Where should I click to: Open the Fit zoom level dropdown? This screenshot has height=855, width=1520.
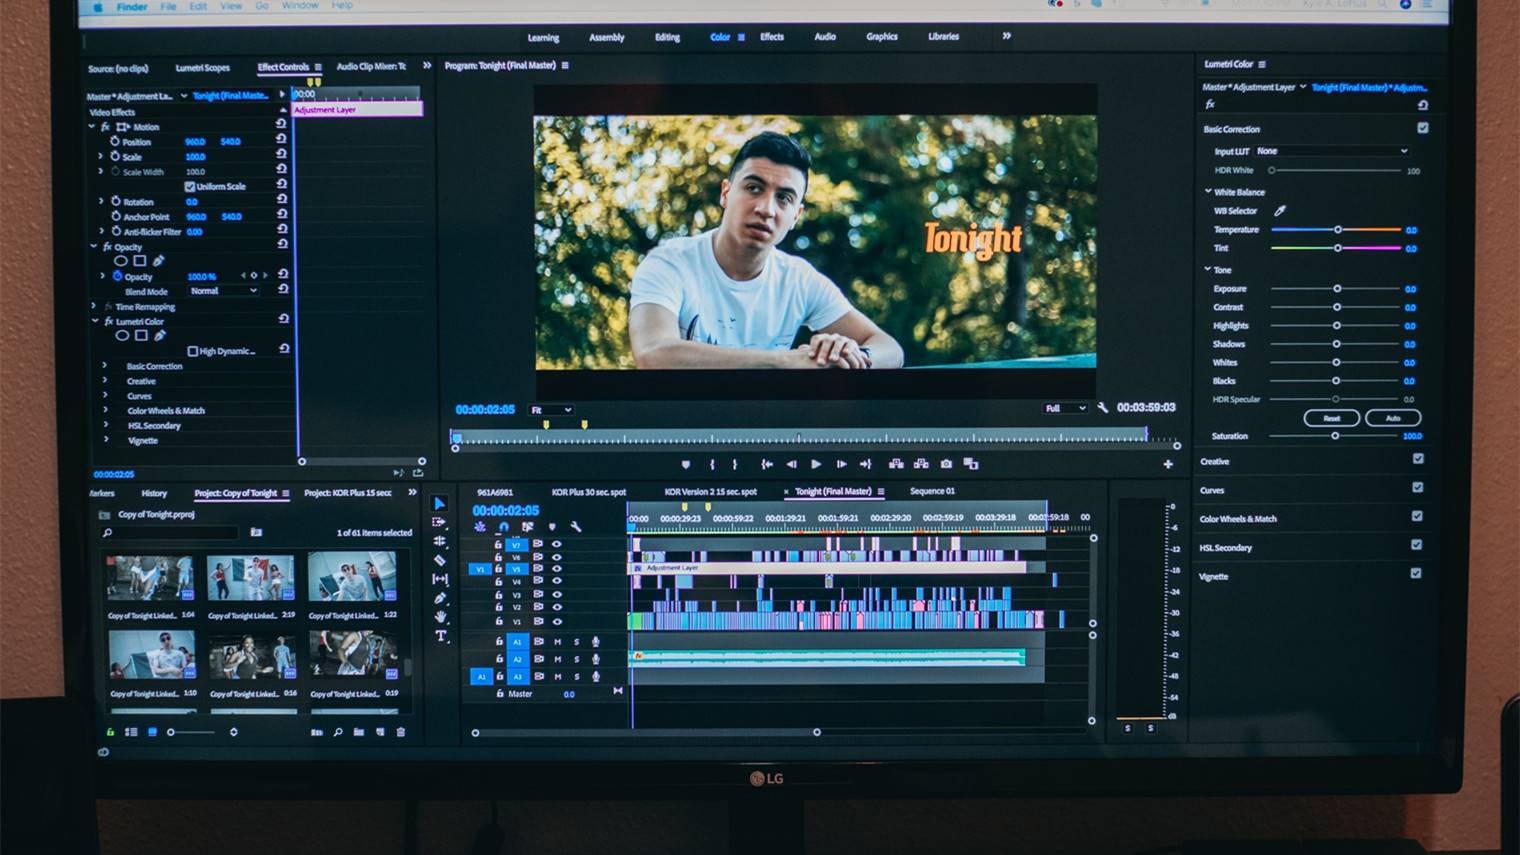[551, 410]
